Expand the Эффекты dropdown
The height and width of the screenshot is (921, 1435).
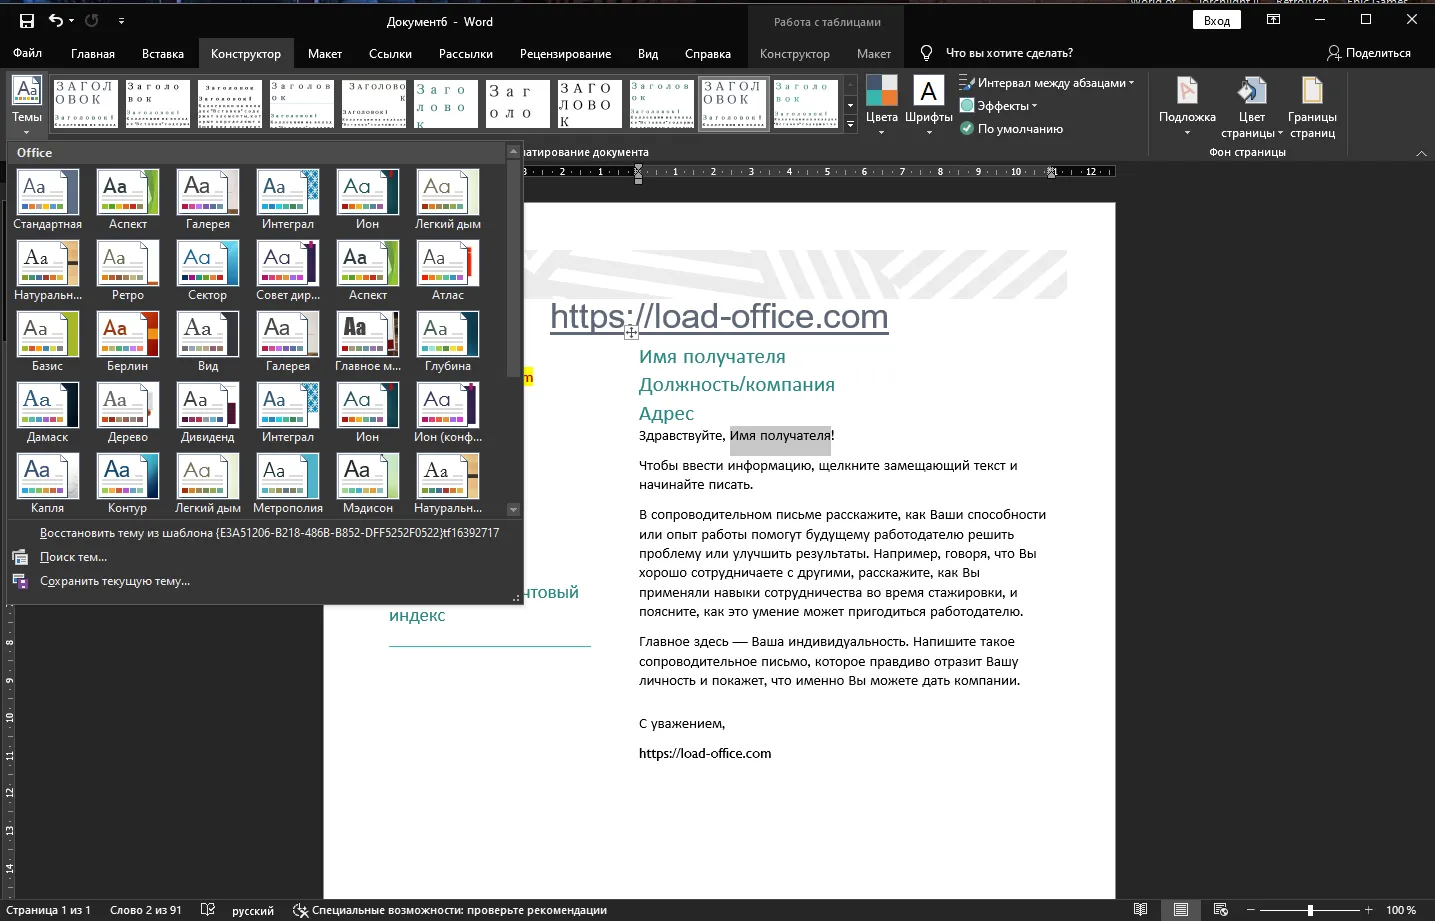point(999,106)
